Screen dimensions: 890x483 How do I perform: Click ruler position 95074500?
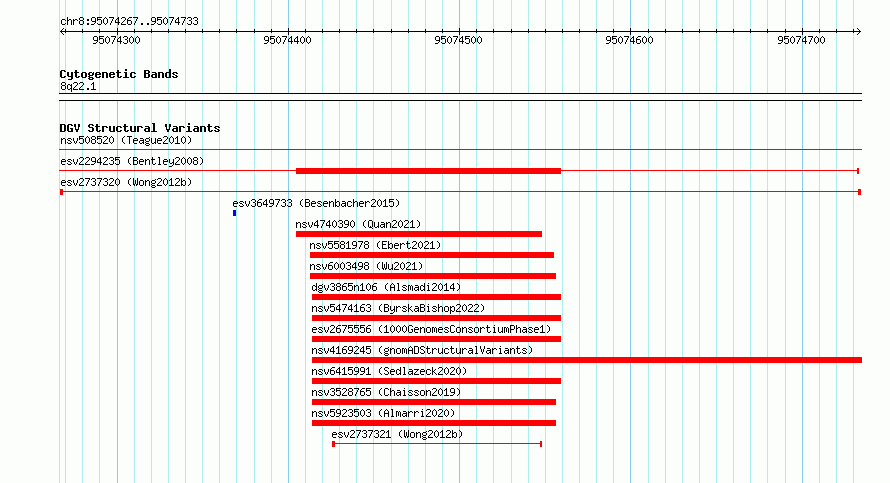point(458,40)
